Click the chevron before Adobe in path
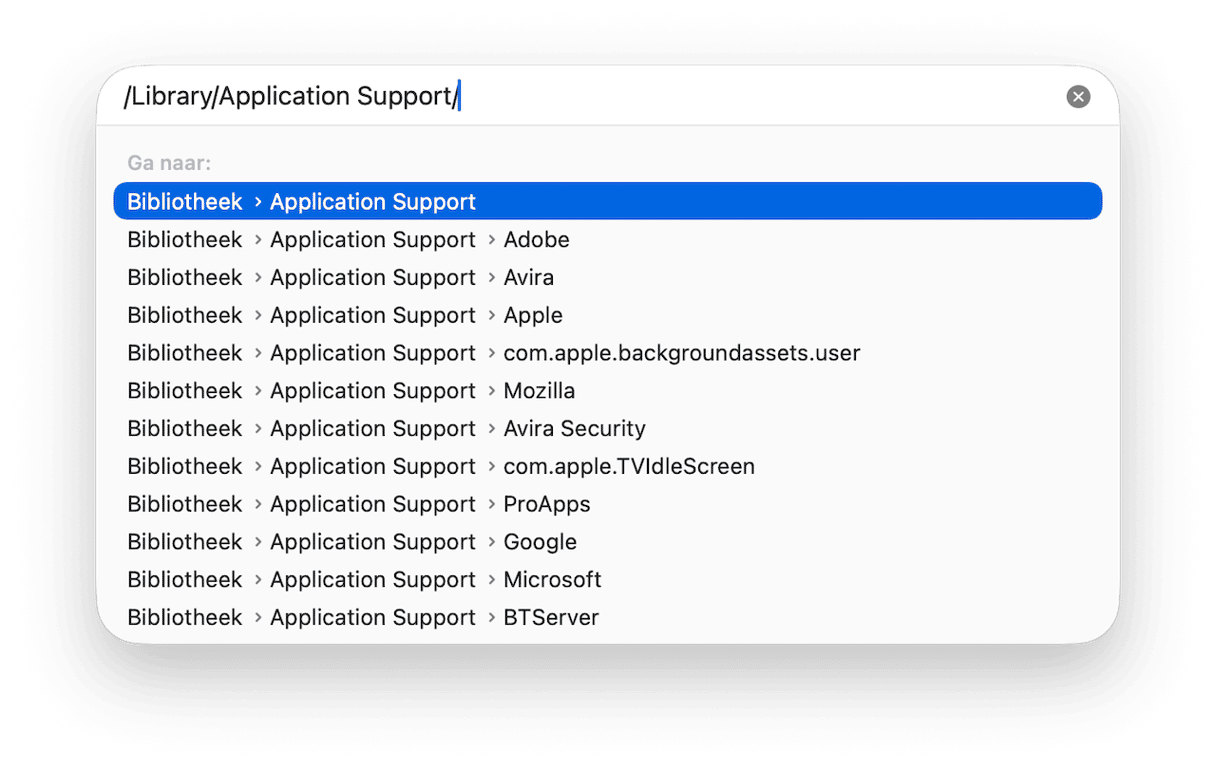Screen dimensions: 1216x771 point(492,240)
